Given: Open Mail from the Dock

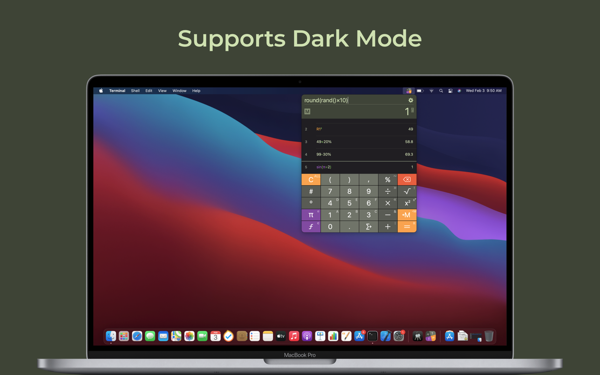Looking at the screenshot, I should tap(163, 336).
